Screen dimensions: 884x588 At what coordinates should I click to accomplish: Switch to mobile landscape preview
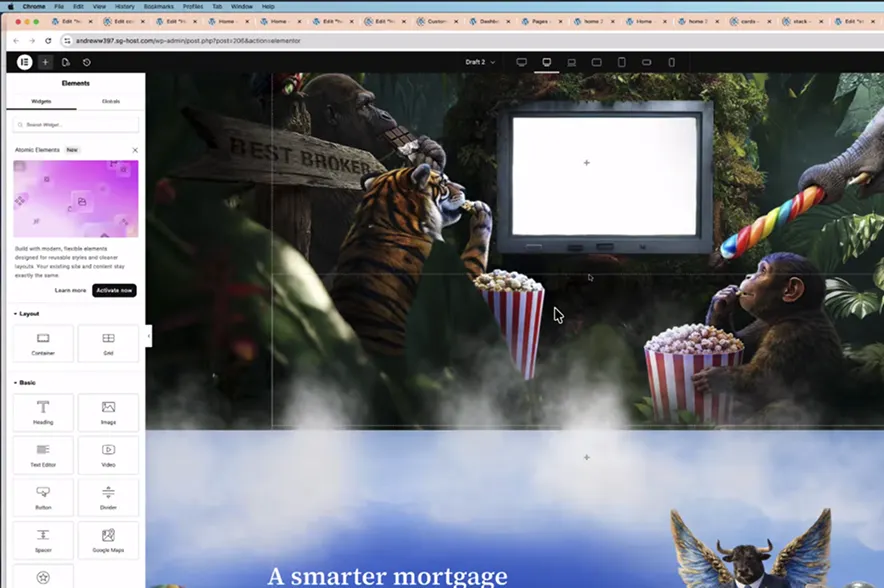pyautogui.click(x=646, y=62)
